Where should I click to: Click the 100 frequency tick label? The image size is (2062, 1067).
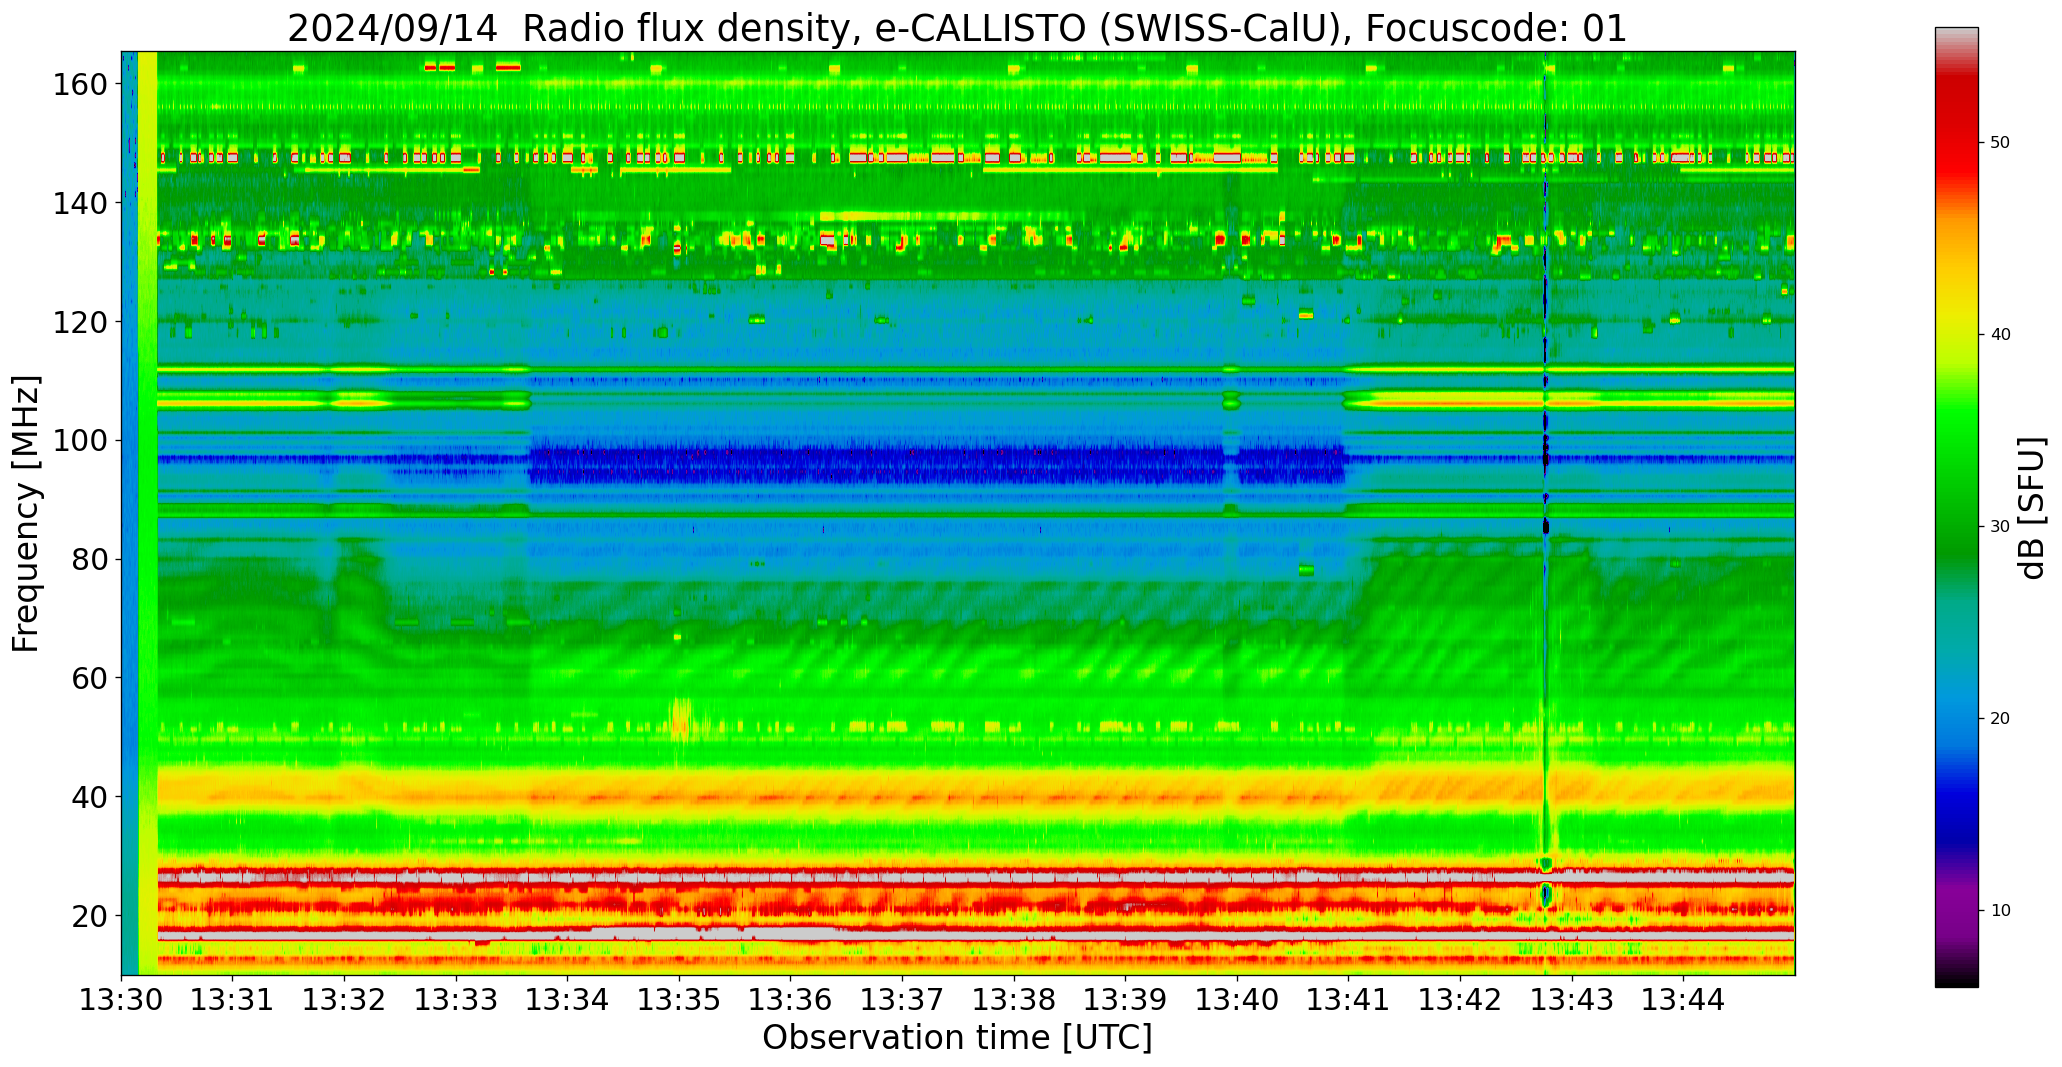click(x=79, y=441)
